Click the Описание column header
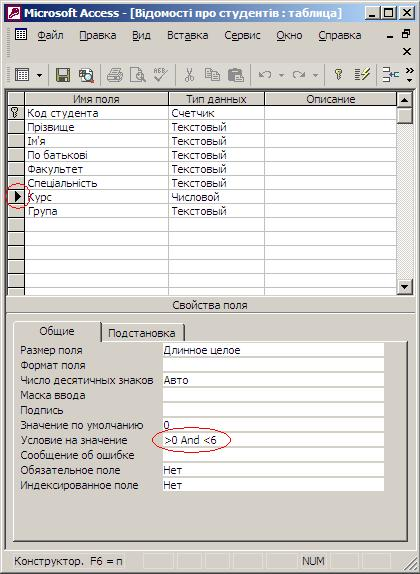 (331, 99)
